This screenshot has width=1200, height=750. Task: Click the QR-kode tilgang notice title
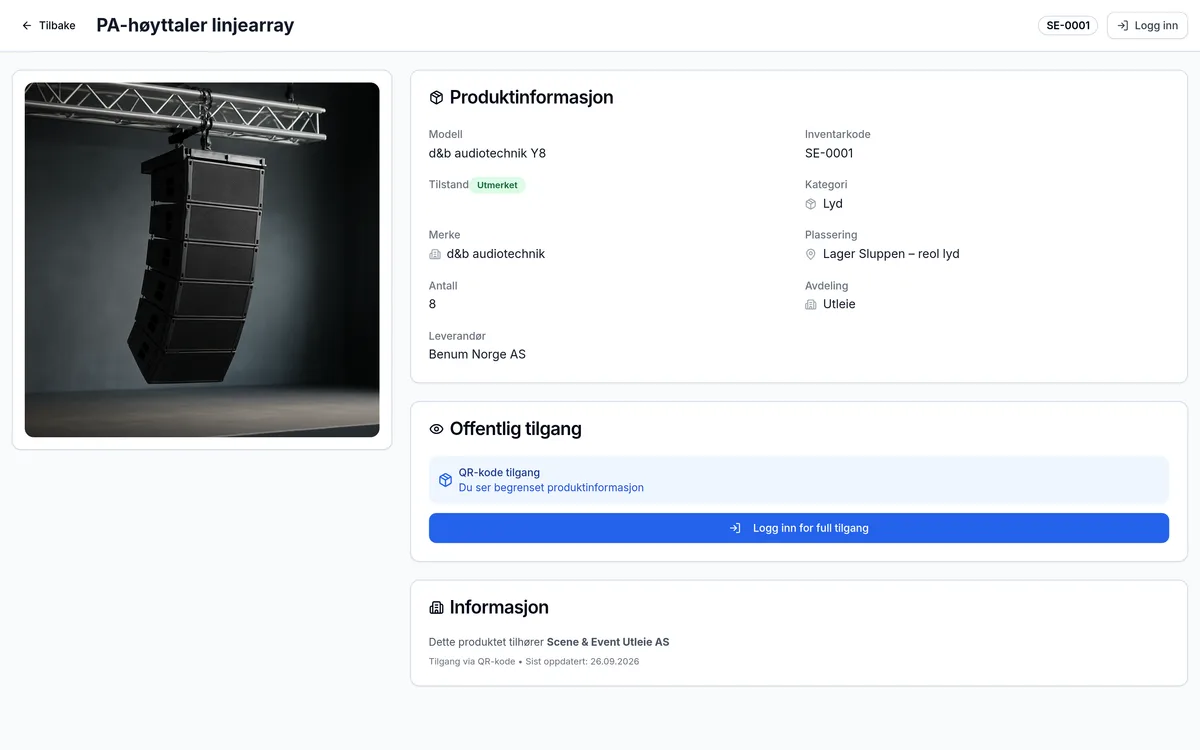(499, 472)
